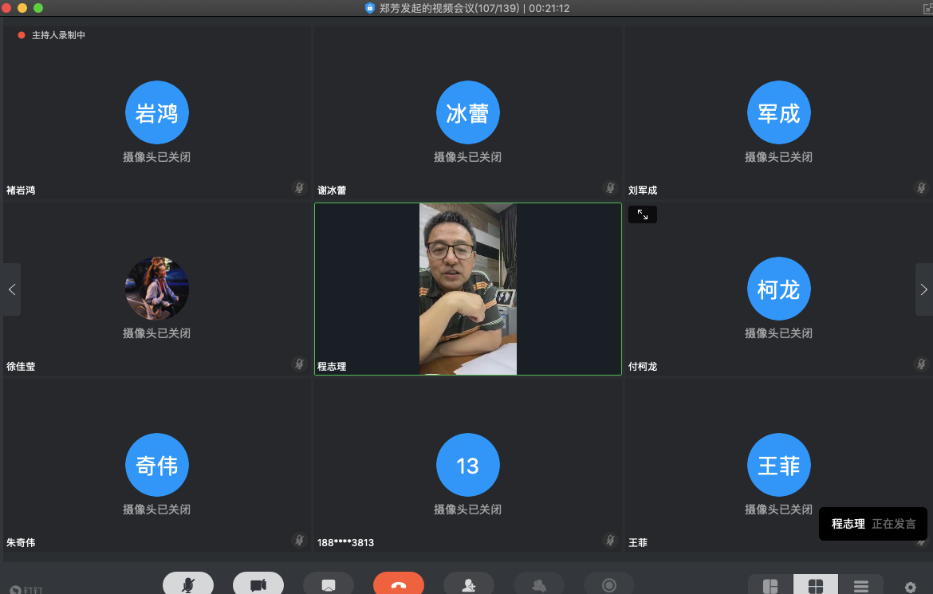This screenshot has height=594, width=933.
Task: Click the 程志理 is speaking notification
Action: pos(873,524)
